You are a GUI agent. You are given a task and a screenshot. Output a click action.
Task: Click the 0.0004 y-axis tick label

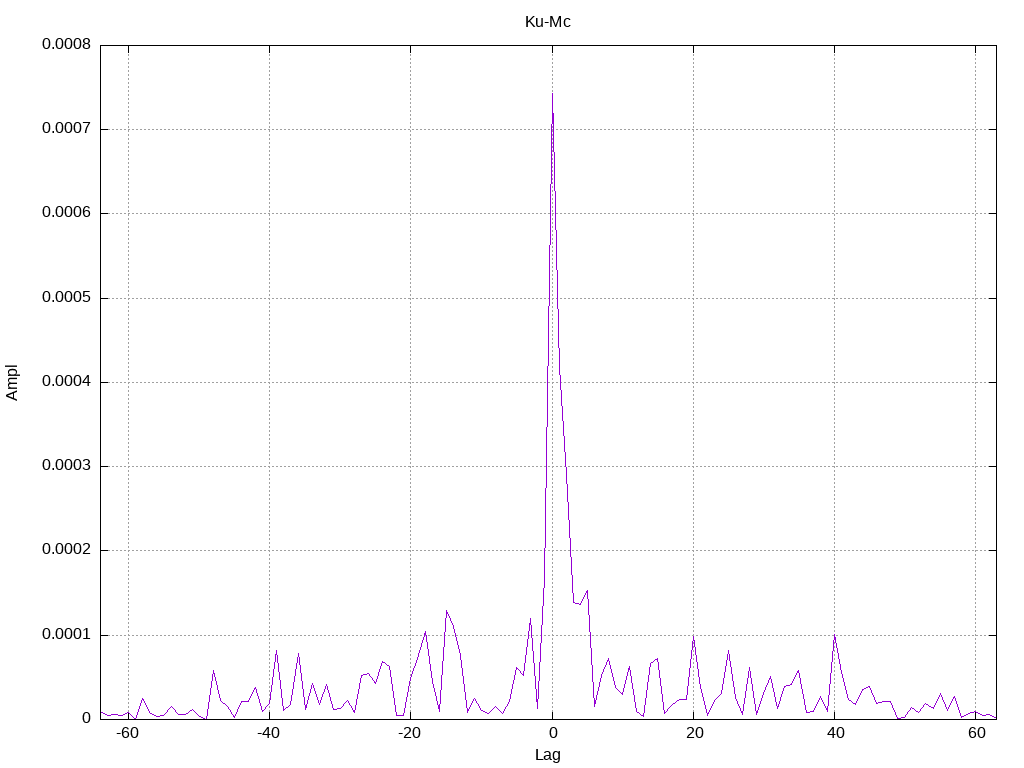(x=67, y=381)
